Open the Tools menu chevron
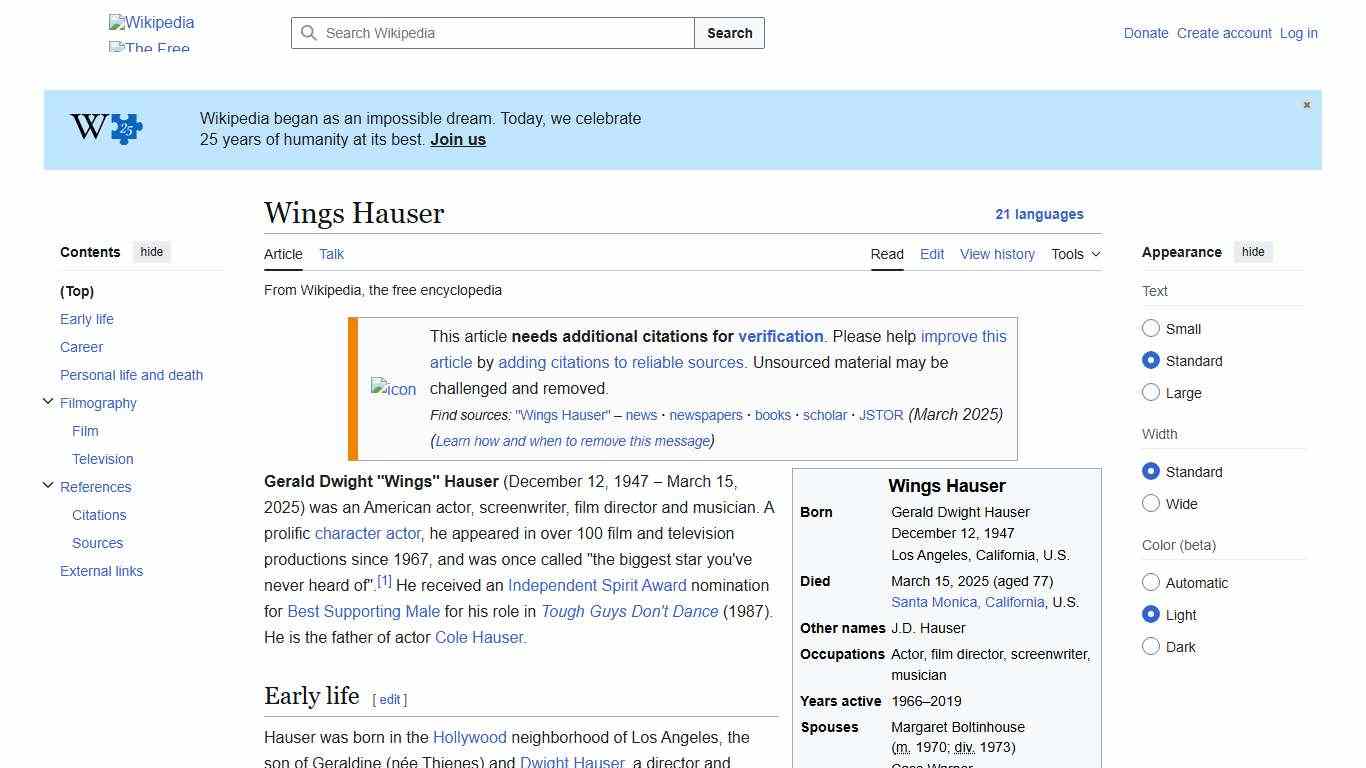Viewport: 1366px width, 768px height. [1095, 254]
